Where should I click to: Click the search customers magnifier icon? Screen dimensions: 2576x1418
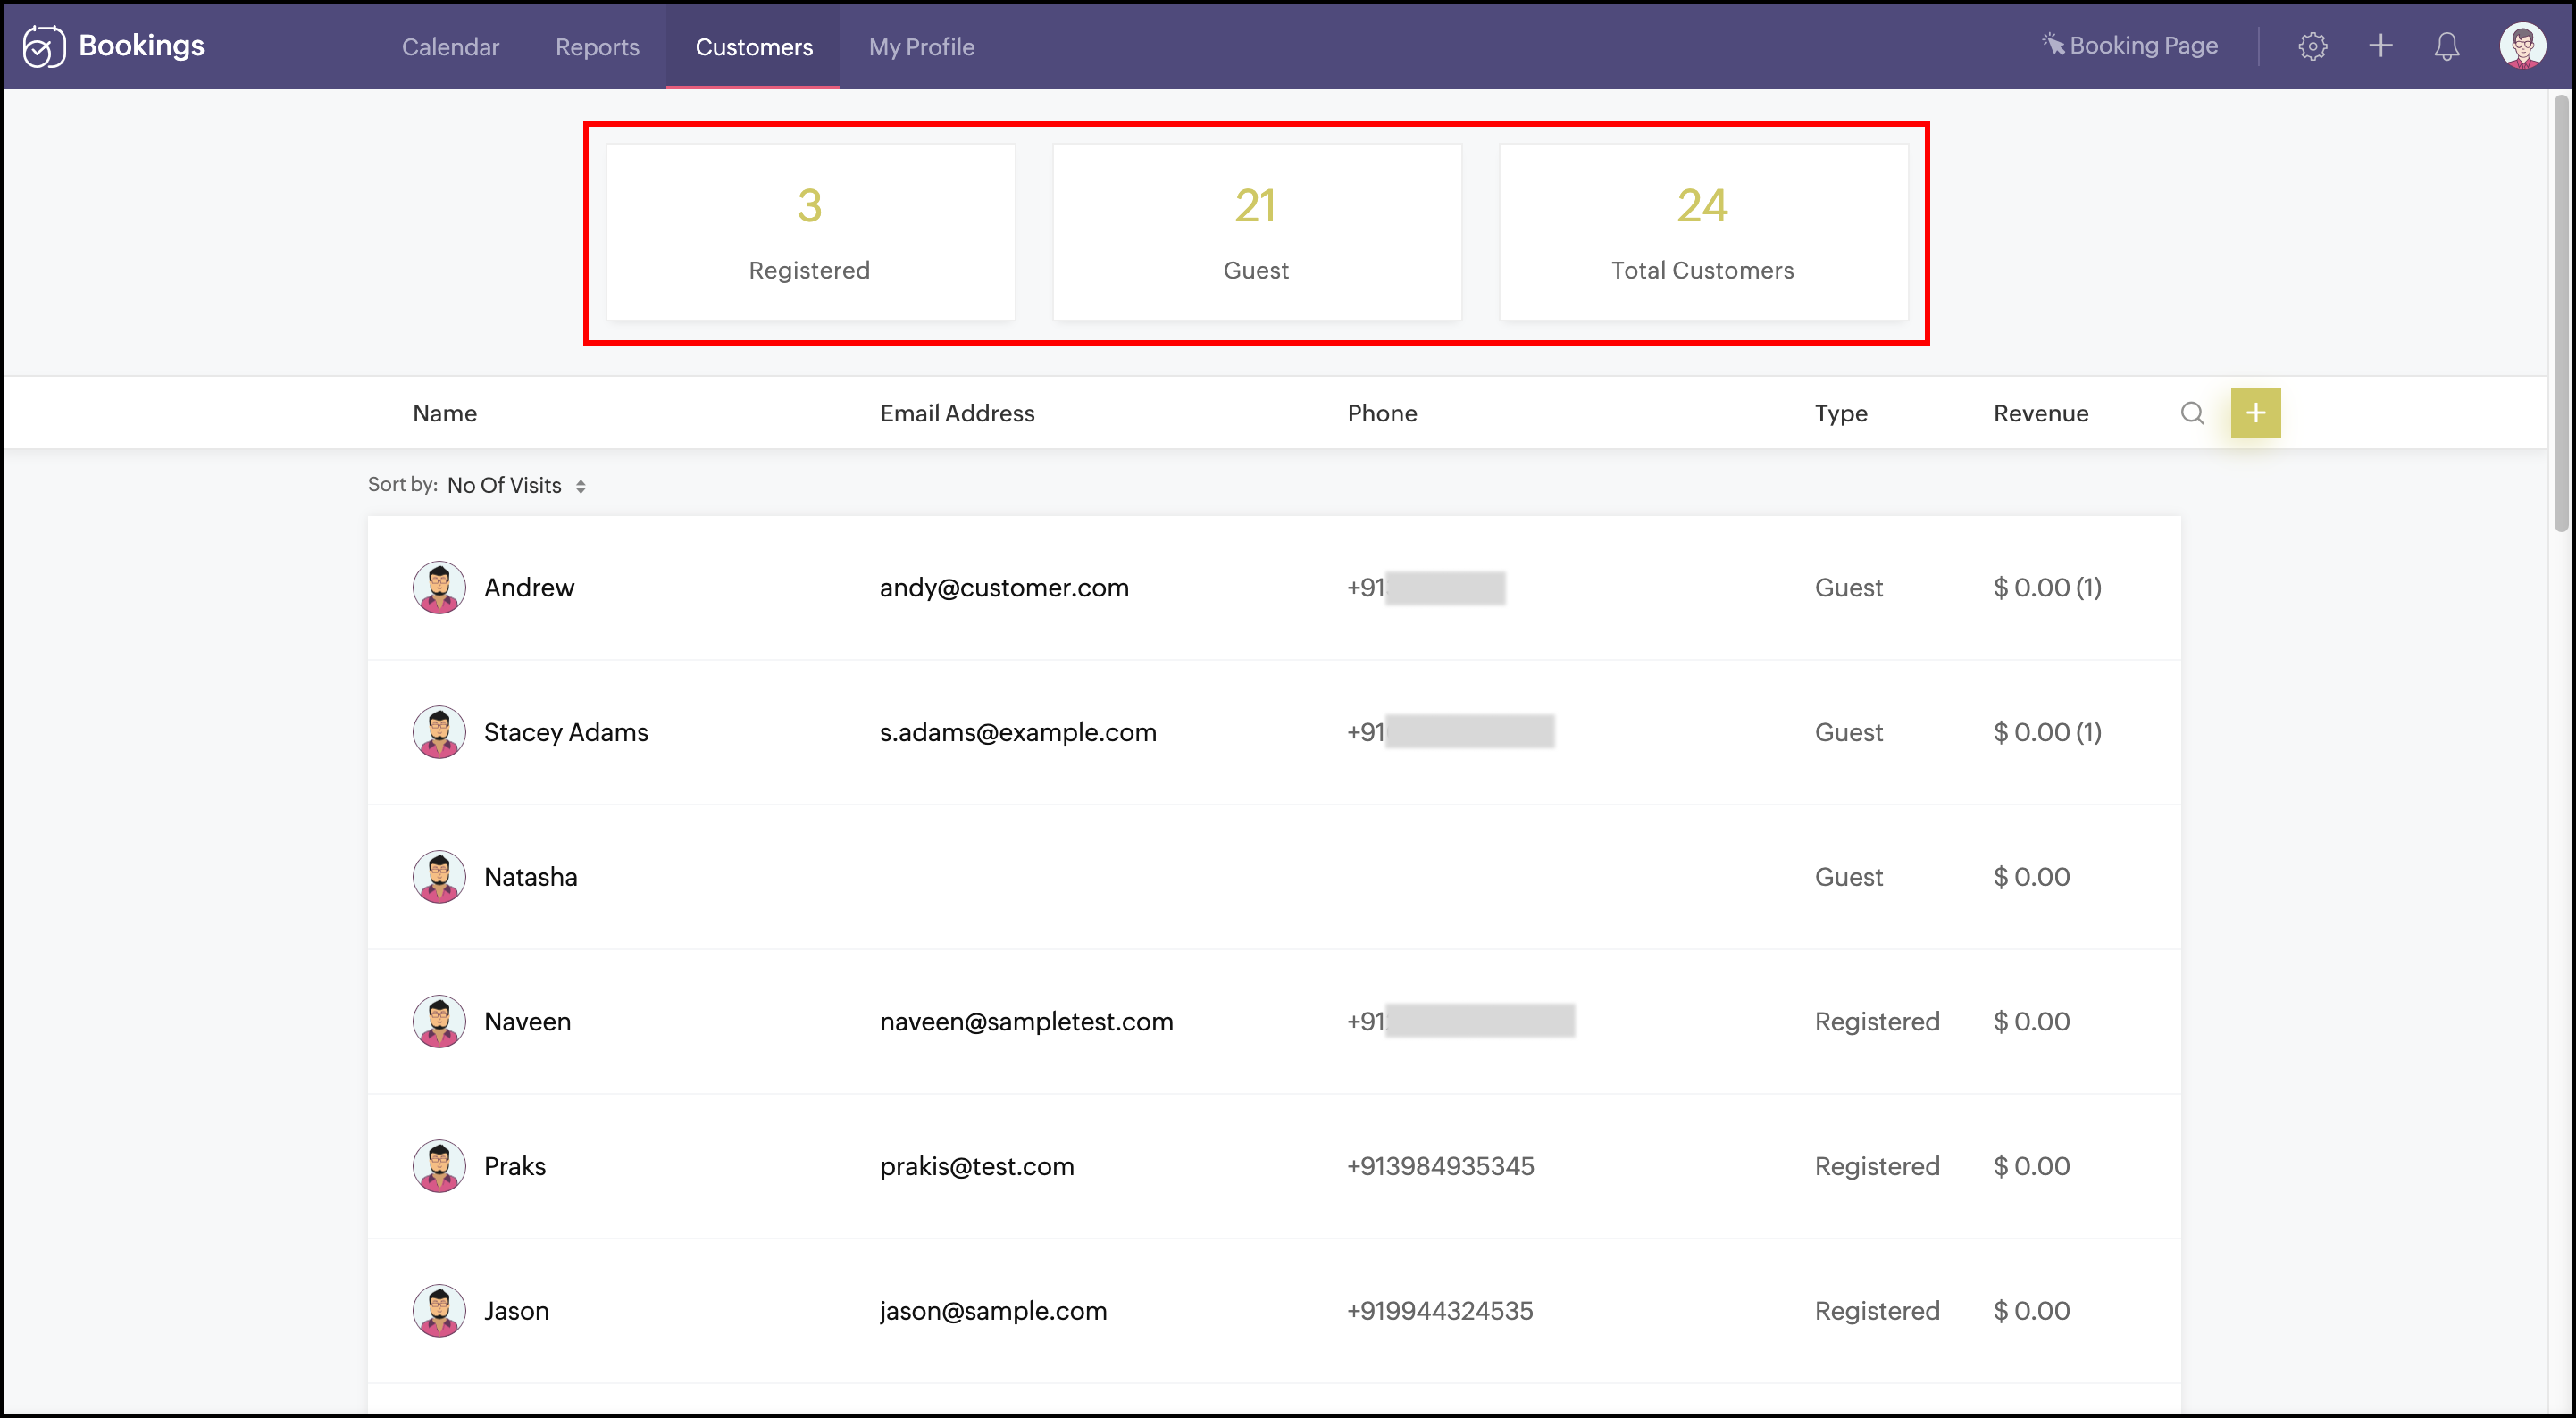point(2192,413)
